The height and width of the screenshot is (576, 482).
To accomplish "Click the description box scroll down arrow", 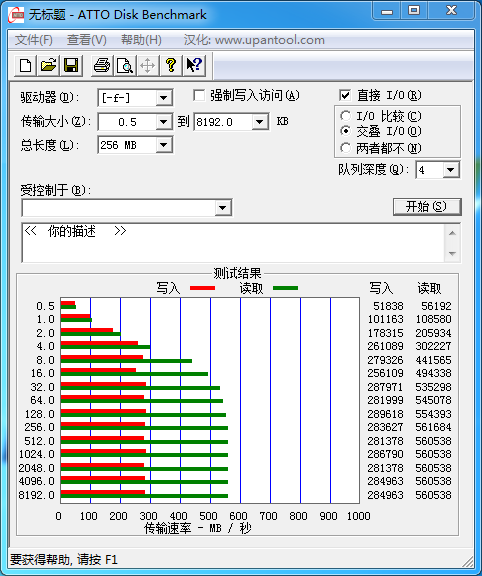I will pos(452,253).
